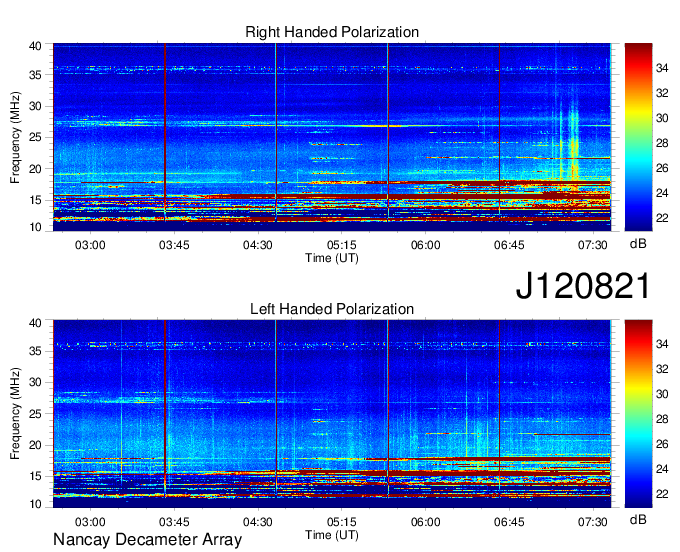Screen dimensions: 680x552
Task: Click 20 MHz frequency tick of Left Handed plot
Action: [35, 445]
